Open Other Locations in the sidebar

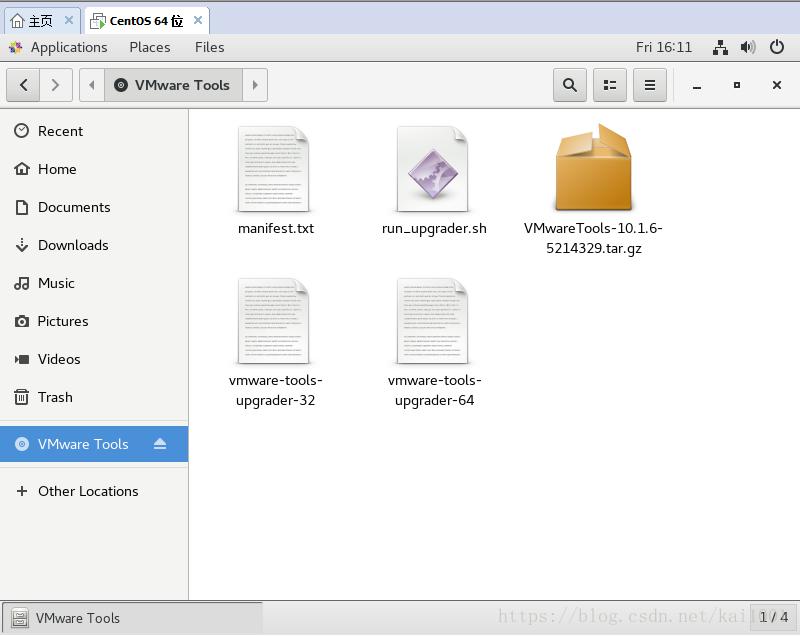point(94,491)
